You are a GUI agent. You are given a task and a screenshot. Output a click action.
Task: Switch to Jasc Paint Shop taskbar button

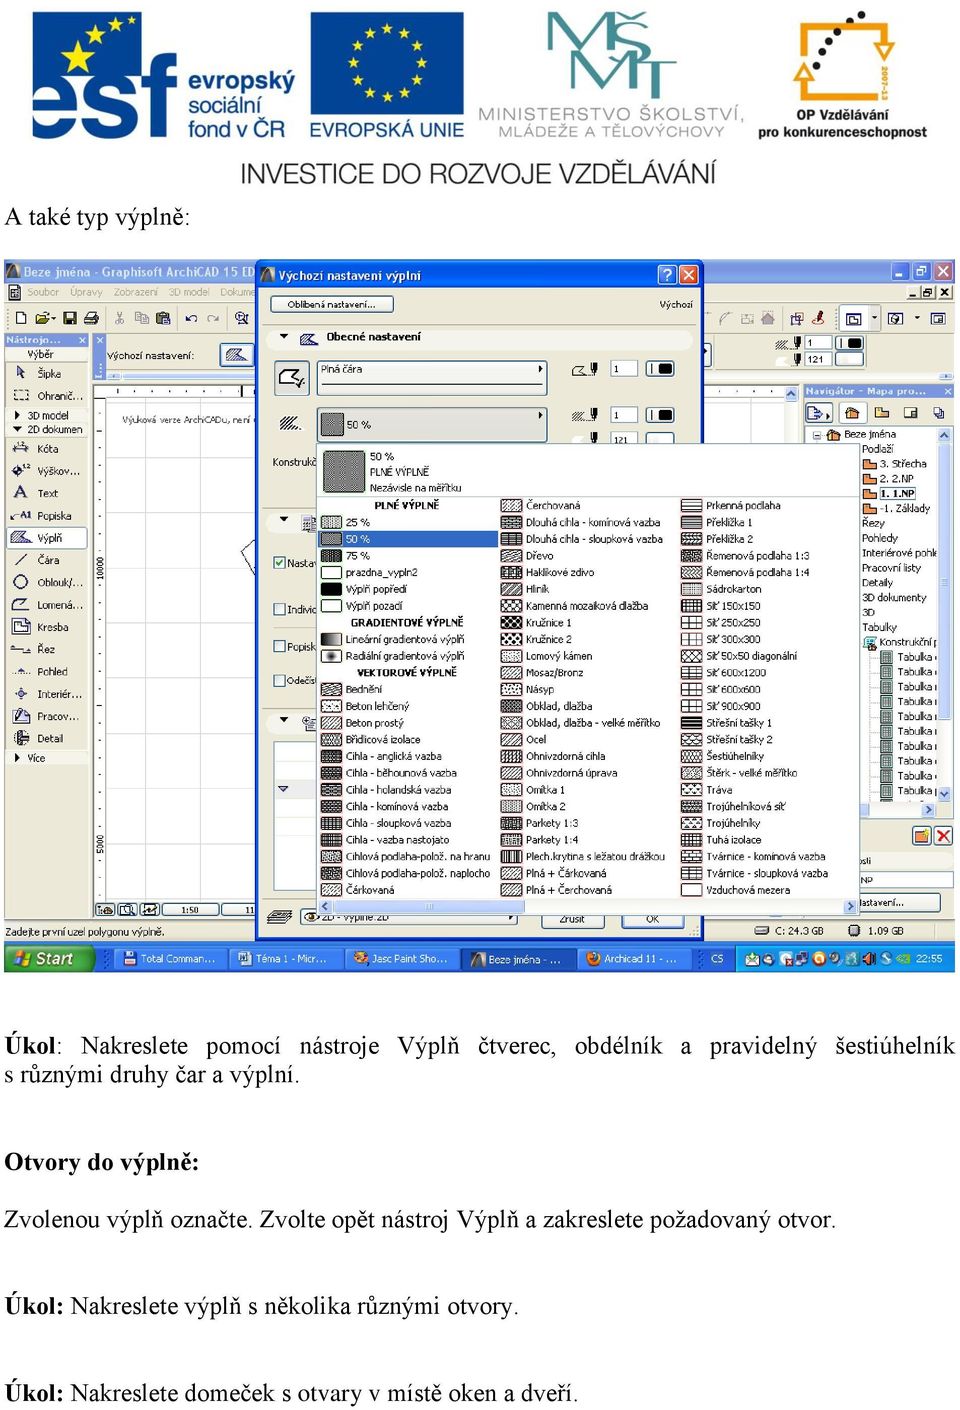point(401,958)
